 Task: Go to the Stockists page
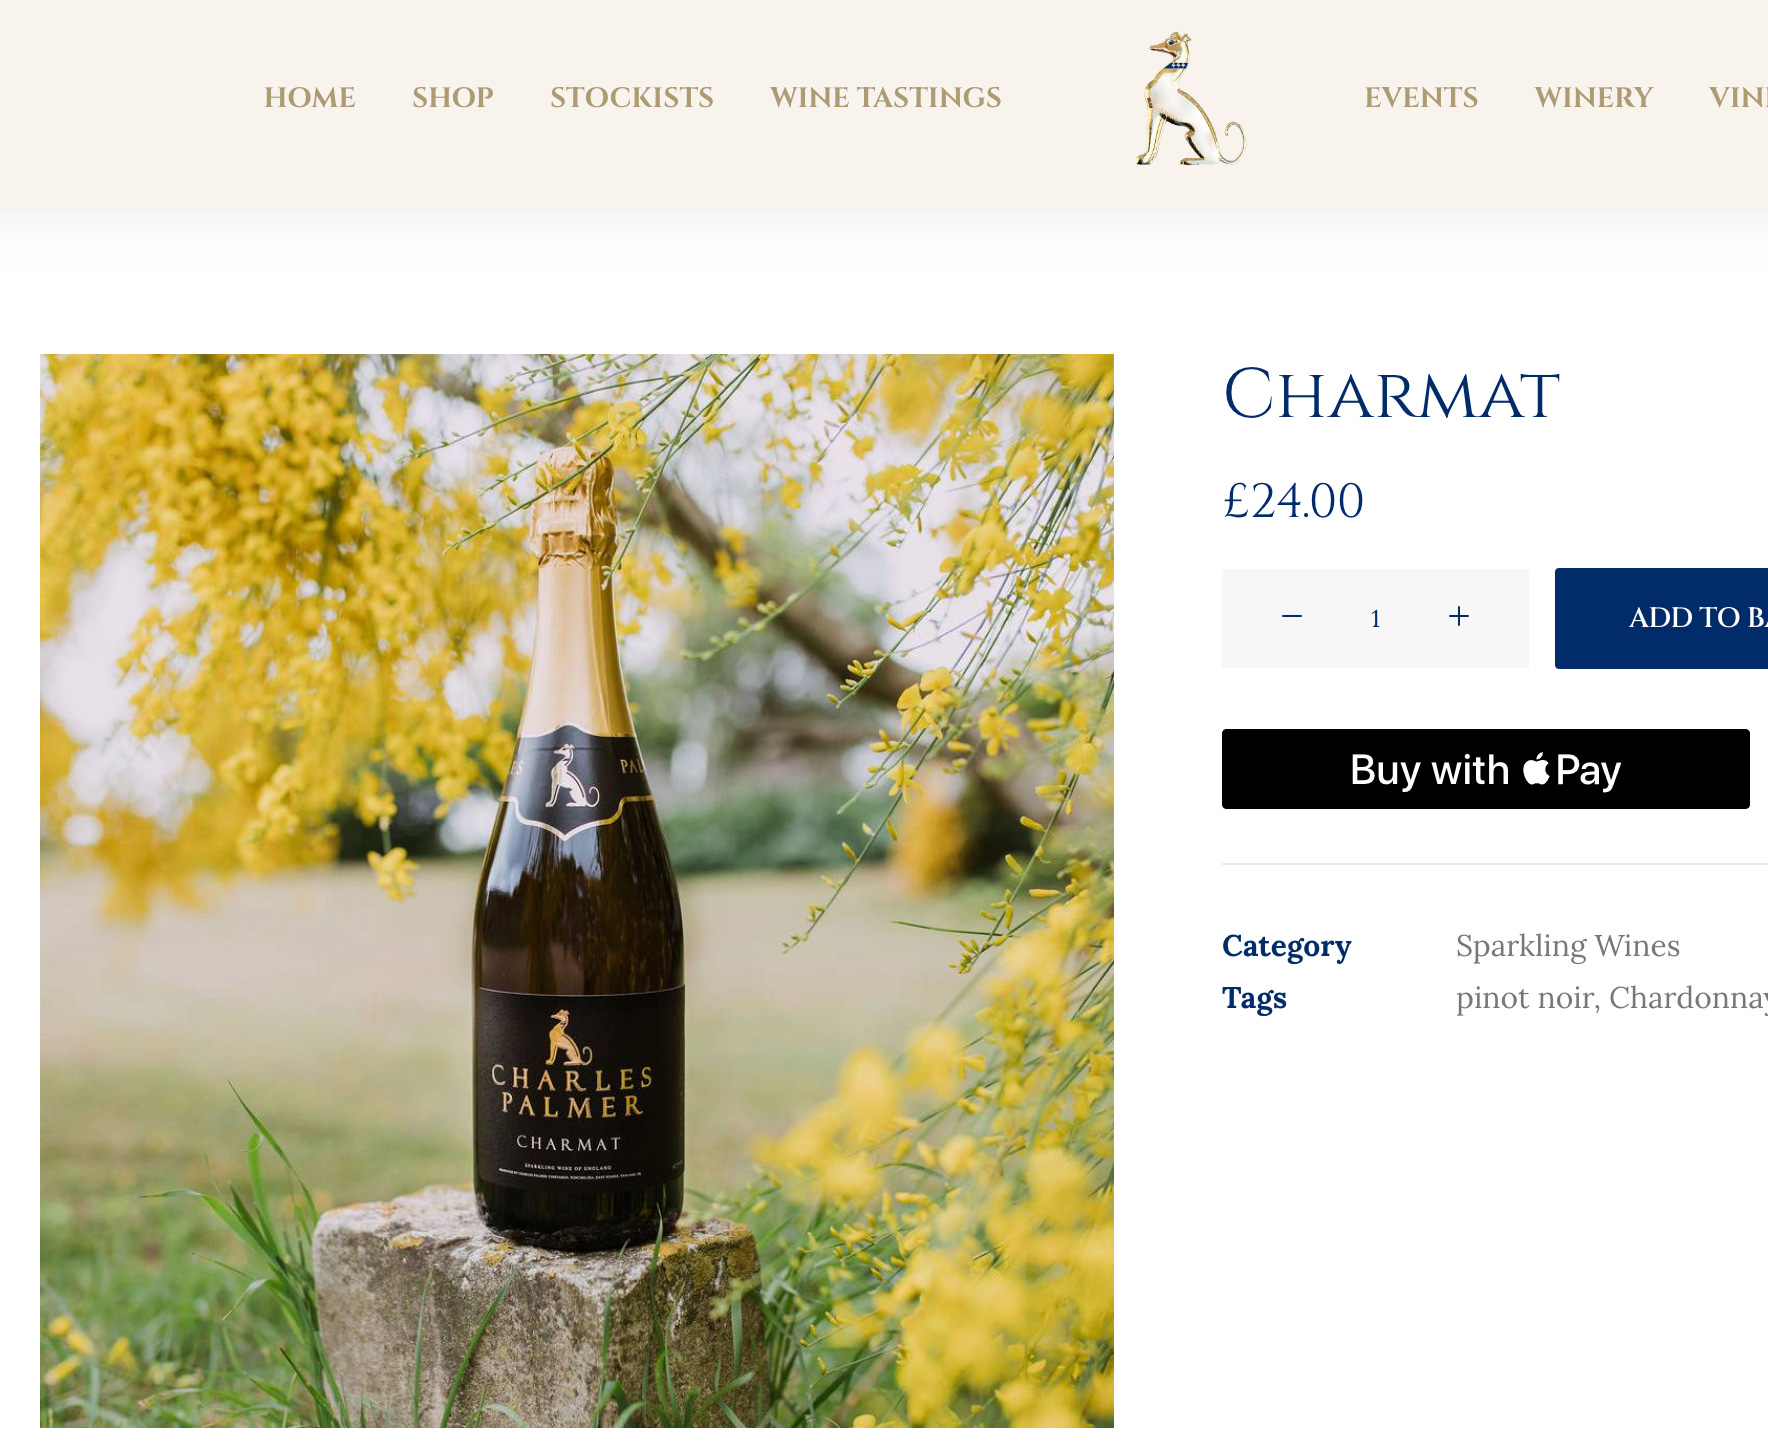click(x=632, y=97)
